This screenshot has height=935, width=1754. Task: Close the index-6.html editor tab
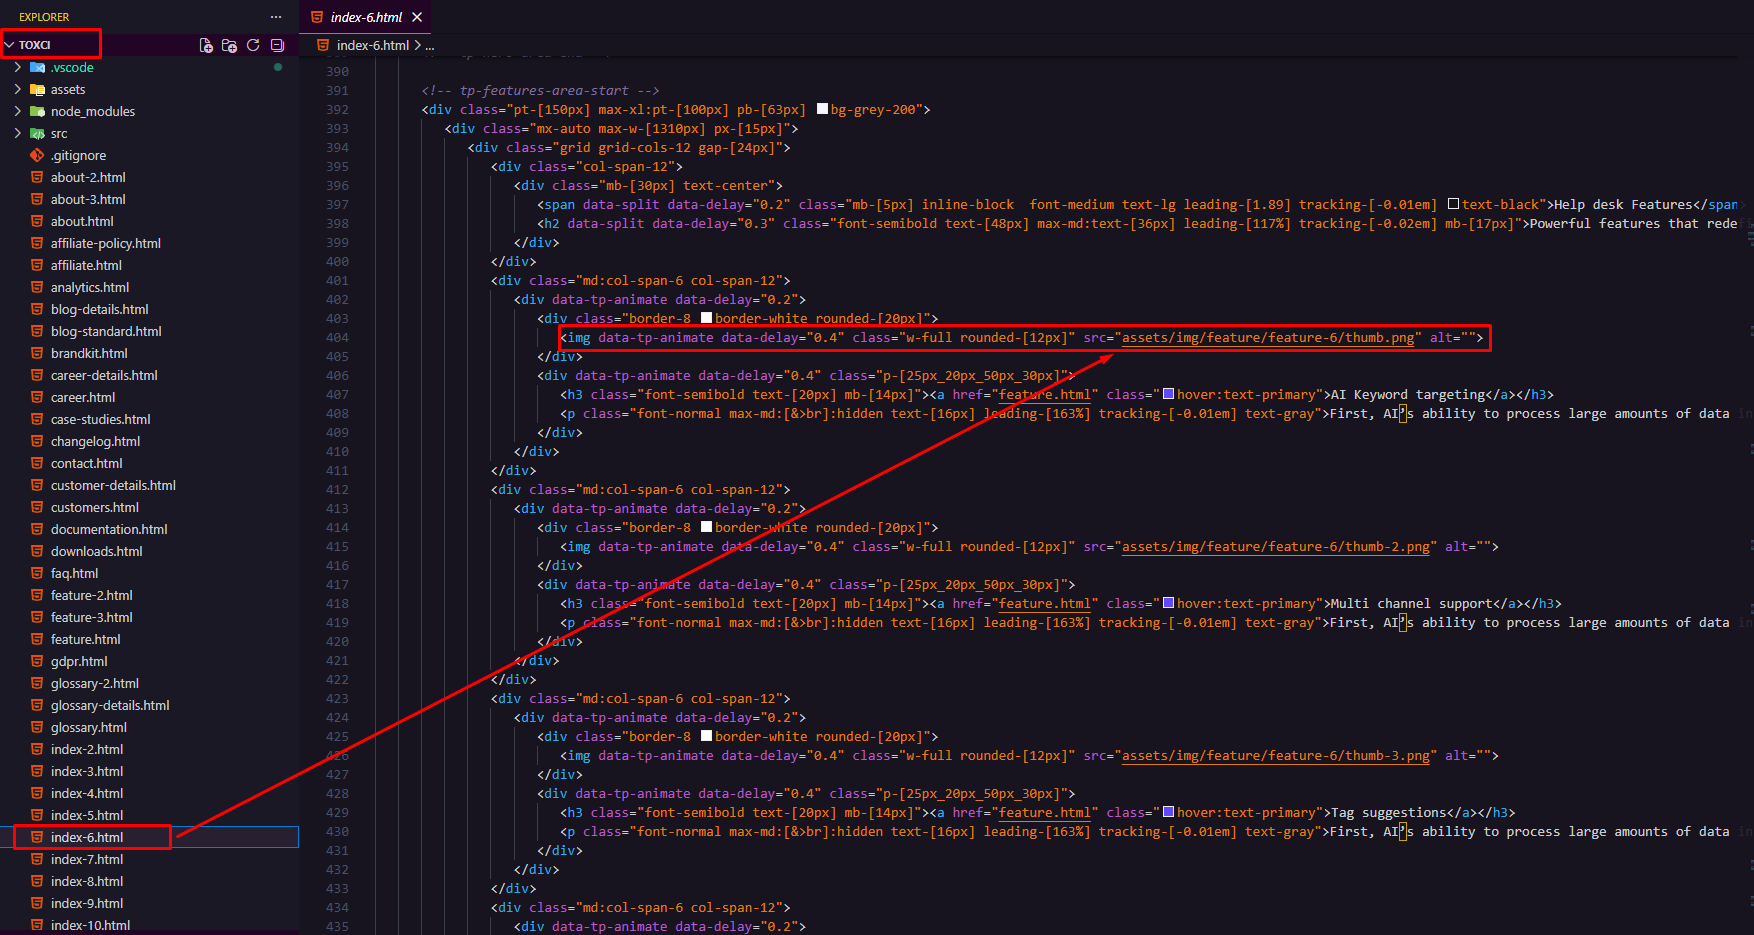(x=417, y=17)
